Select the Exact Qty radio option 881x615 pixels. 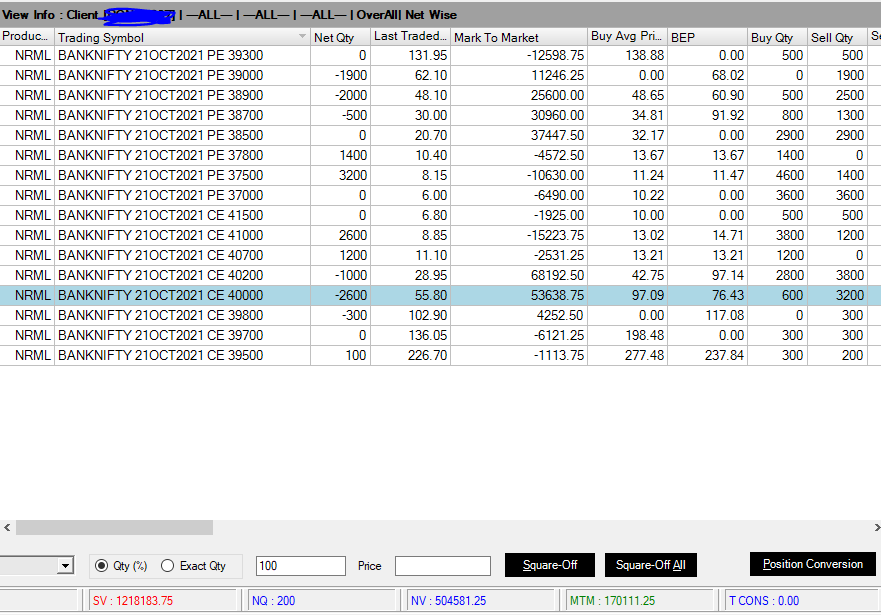point(167,566)
